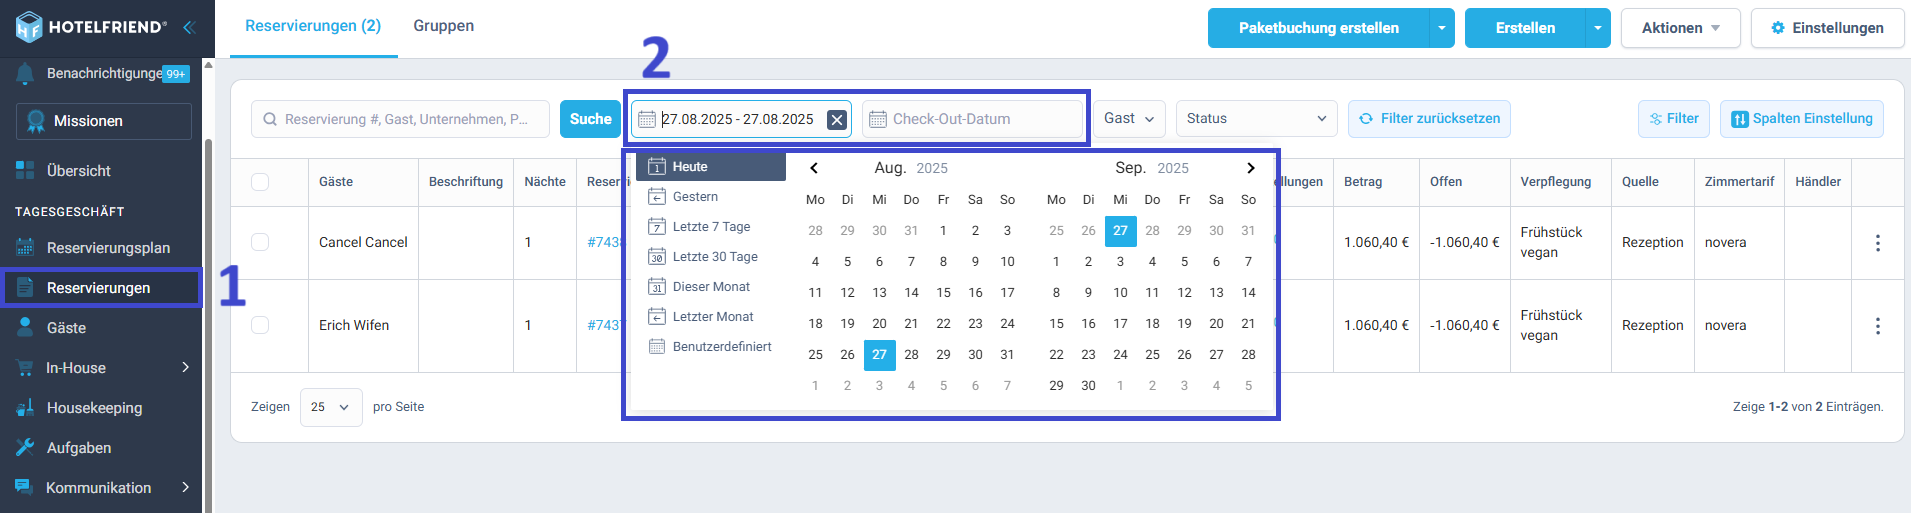Click the Erstellen button
This screenshot has width=1911, height=513.
[1525, 28]
